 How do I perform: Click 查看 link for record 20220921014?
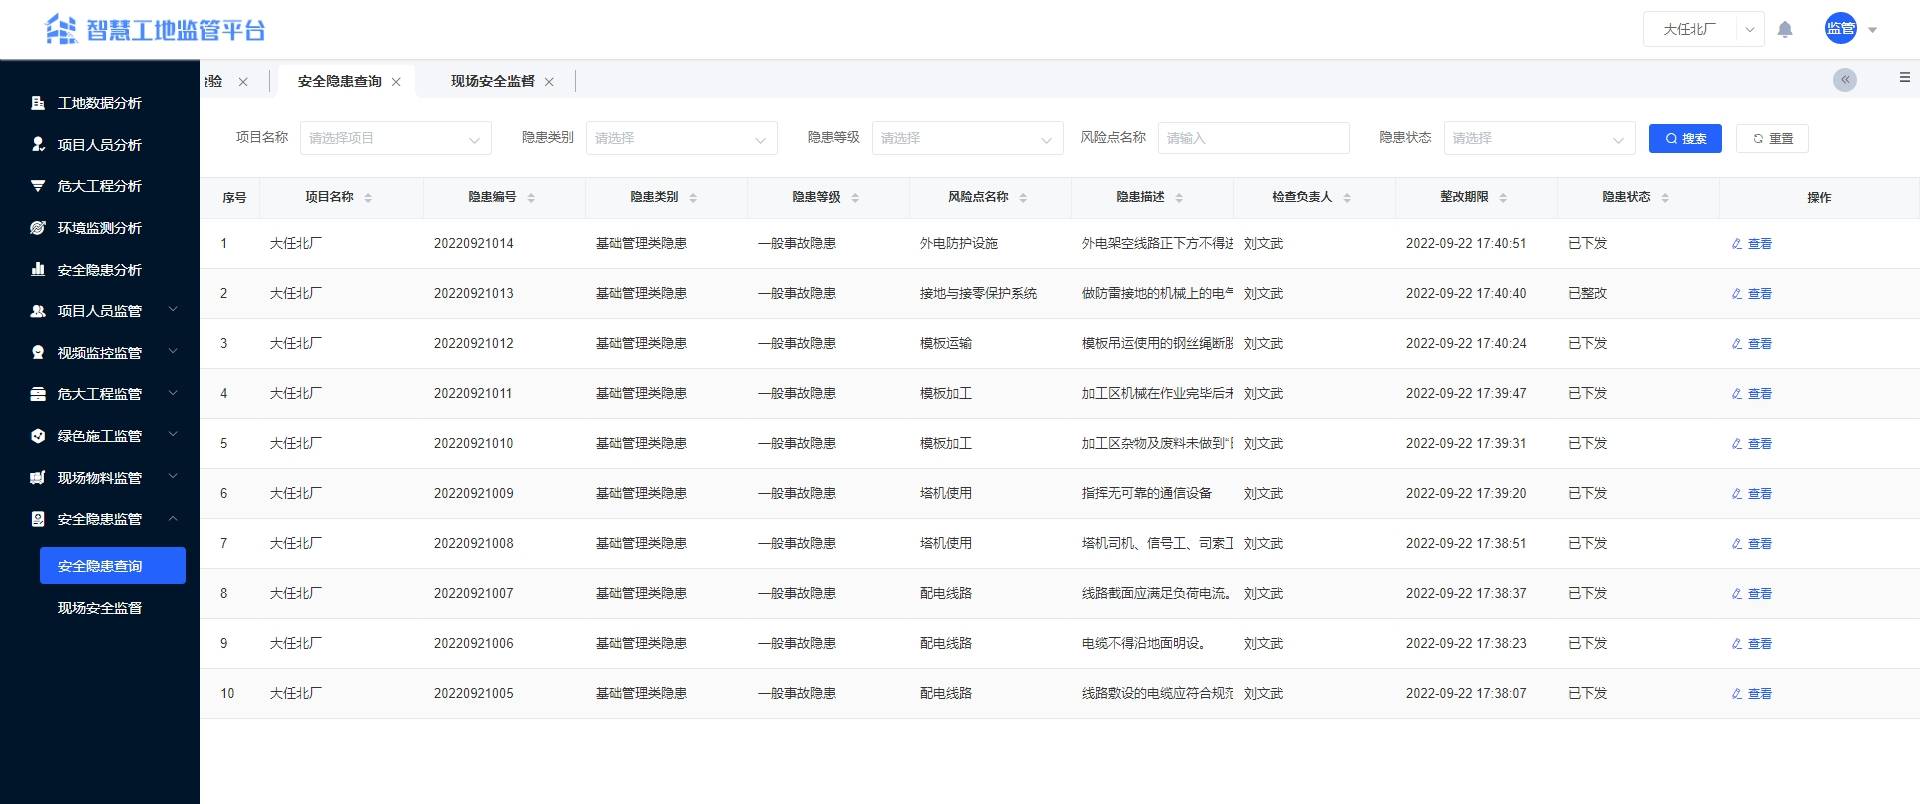(1758, 244)
